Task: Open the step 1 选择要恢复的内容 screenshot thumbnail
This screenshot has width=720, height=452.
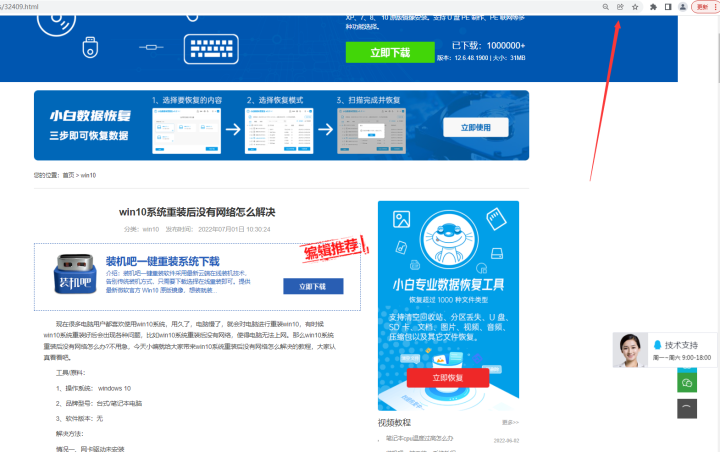Action: 186,131
